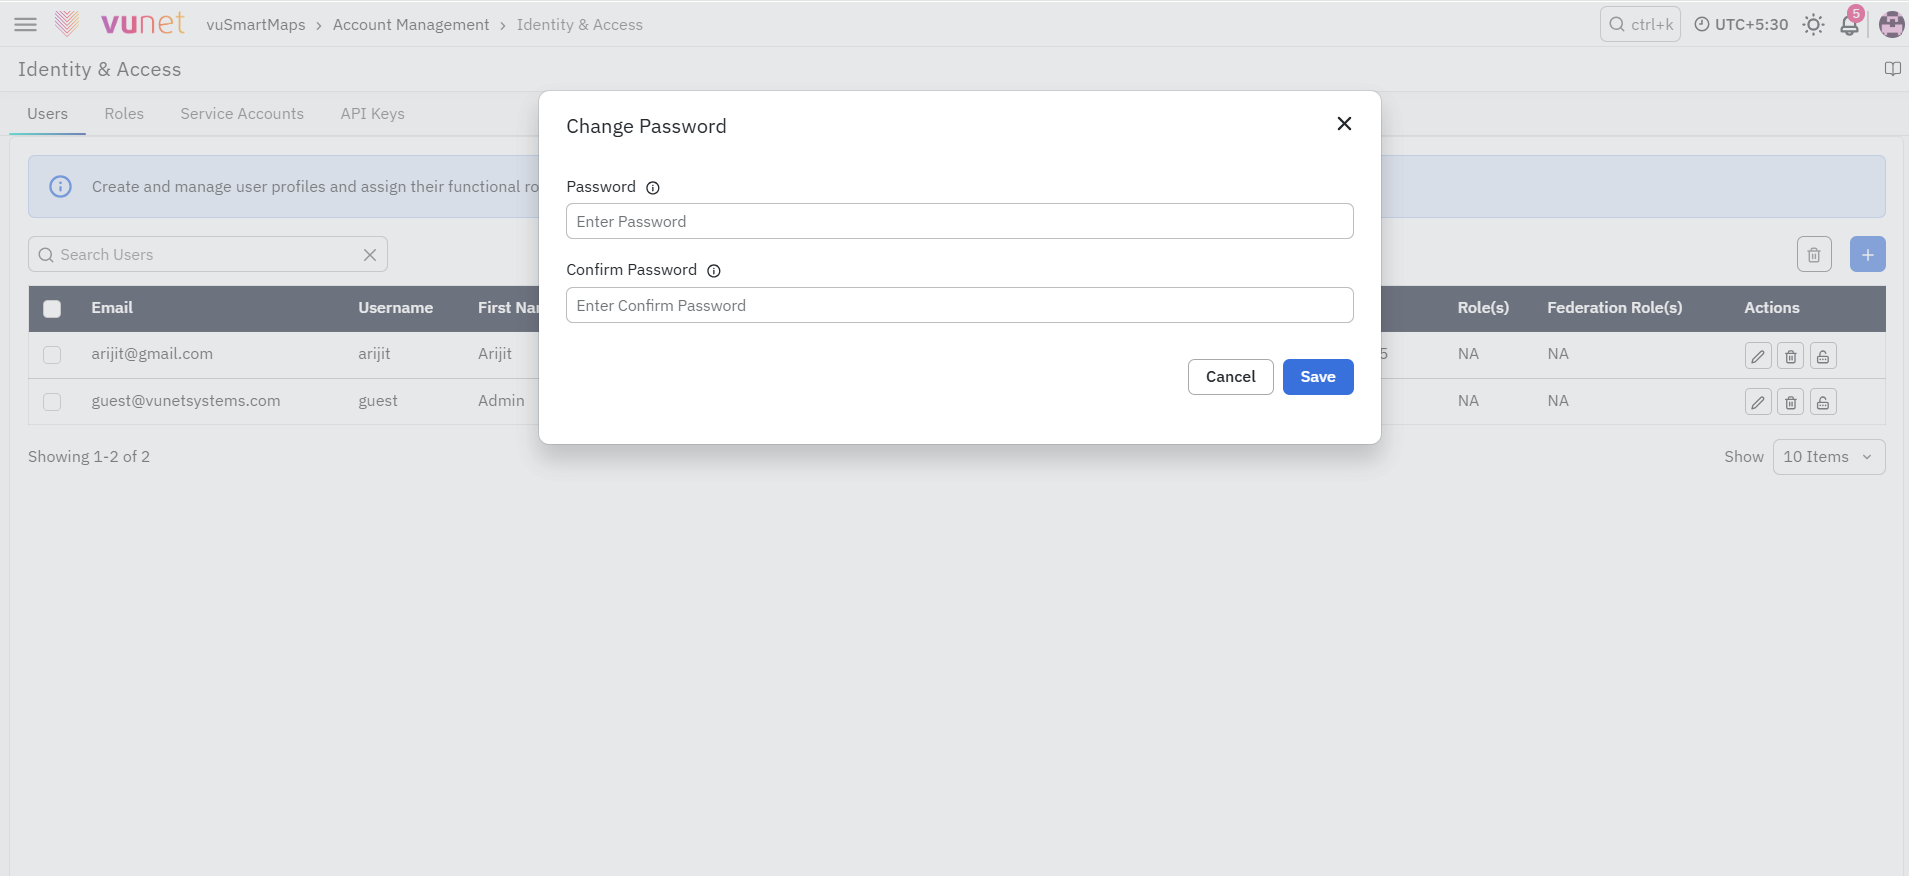Open the notifications bell
This screenshot has height=876, width=1909.
click(x=1849, y=25)
